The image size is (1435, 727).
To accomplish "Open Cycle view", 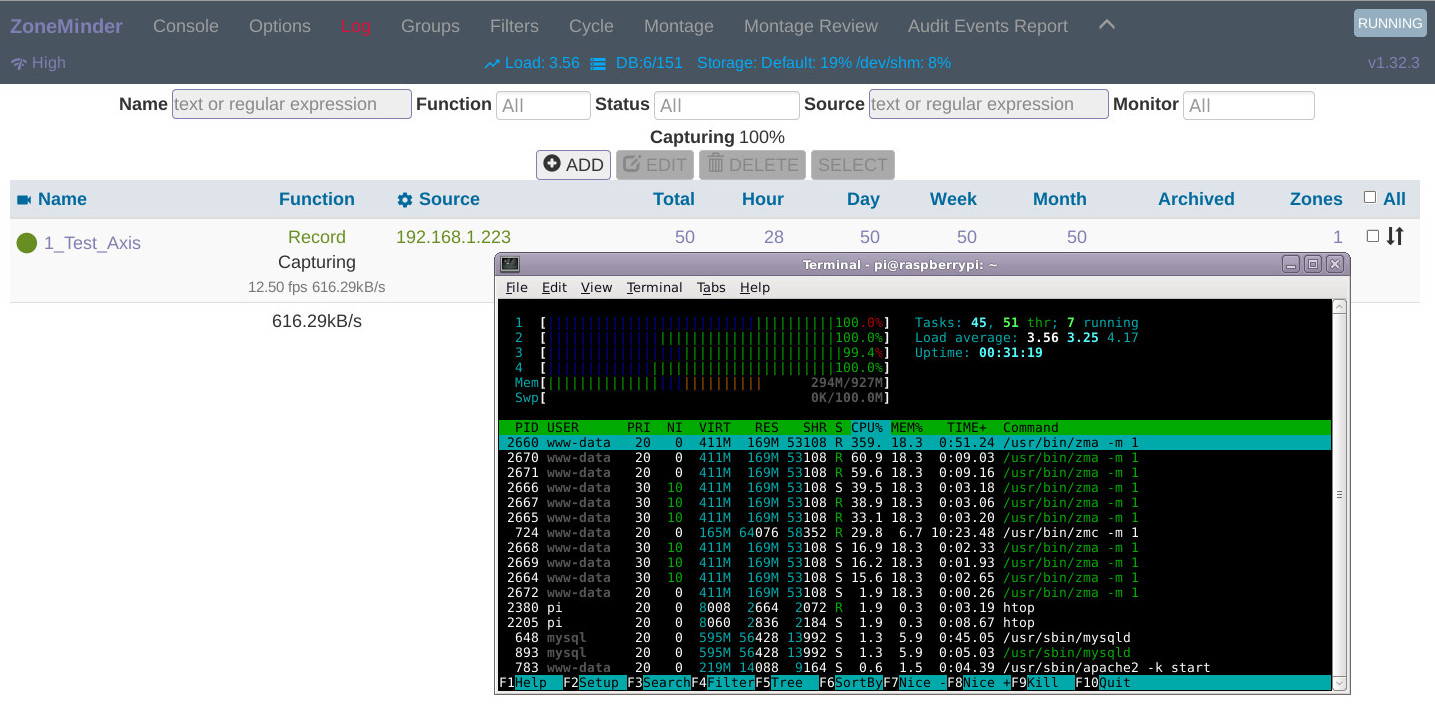I will tap(591, 26).
